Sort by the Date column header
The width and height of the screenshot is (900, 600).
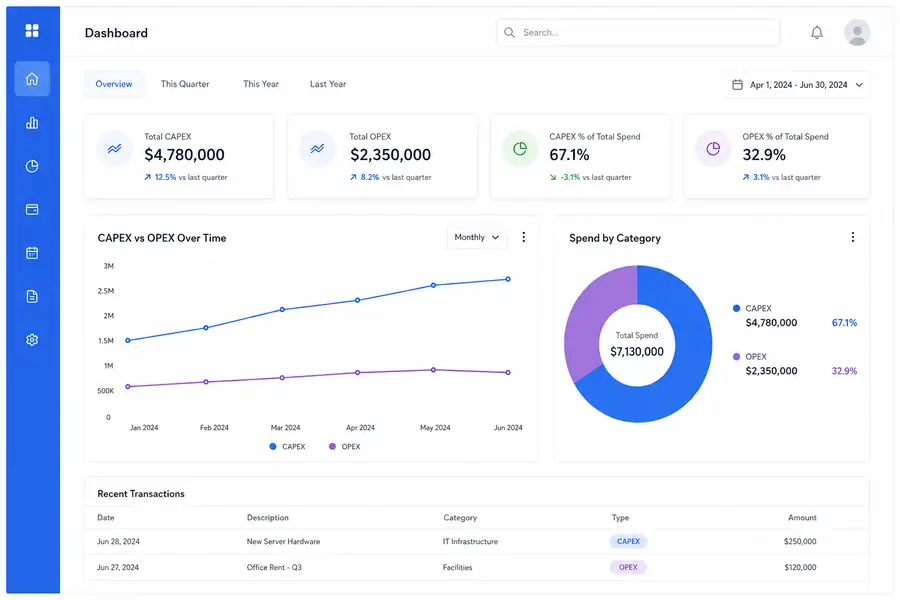(x=106, y=517)
